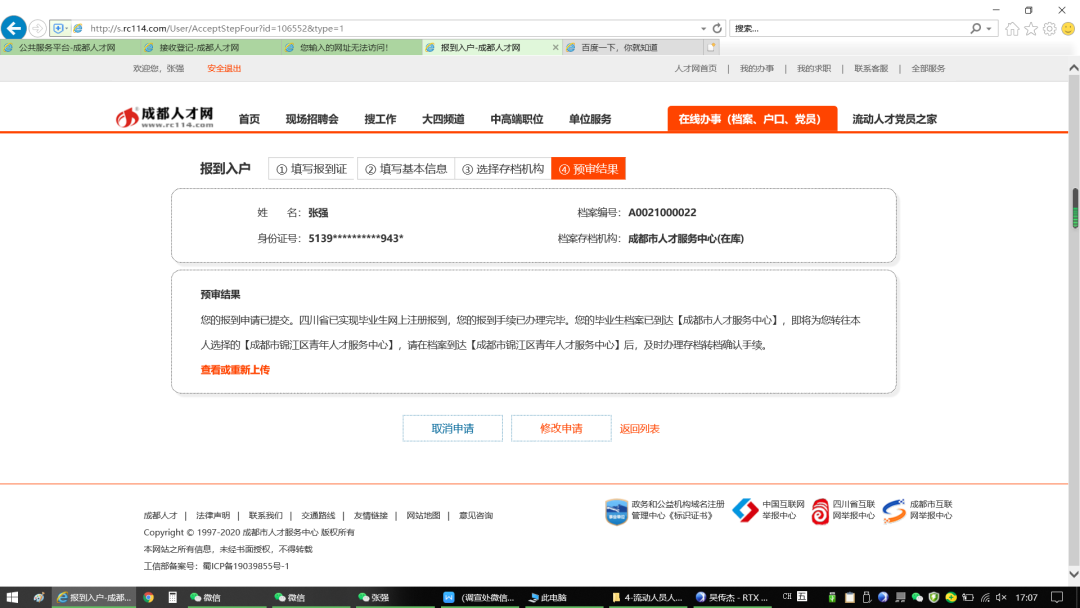Open the 查看或重新上传 link
The image size is (1080, 608).
235,370
